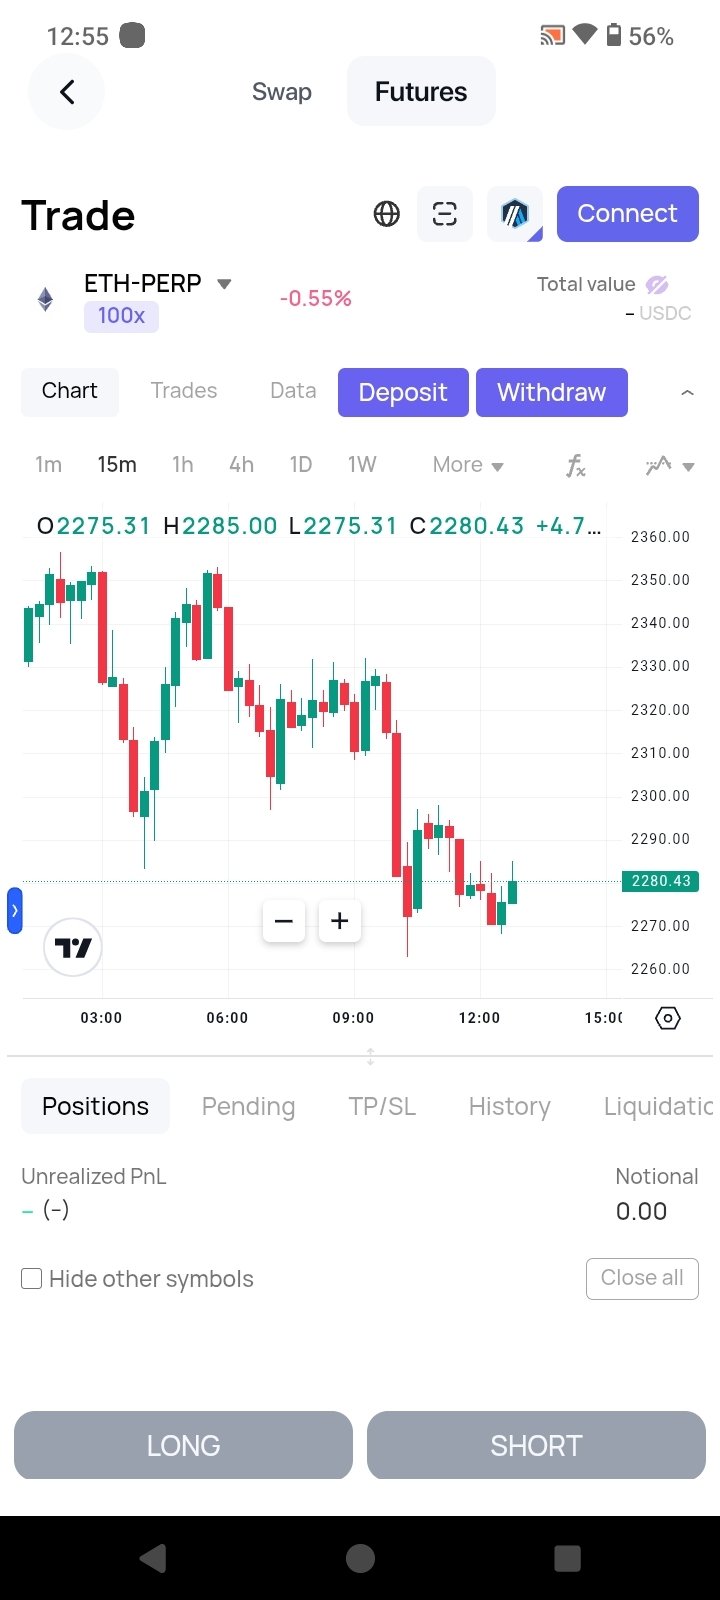The height and width of the screenshot is (1600, 720).
Task: Open the chart indicators fx icon
Action: [575, 465]
